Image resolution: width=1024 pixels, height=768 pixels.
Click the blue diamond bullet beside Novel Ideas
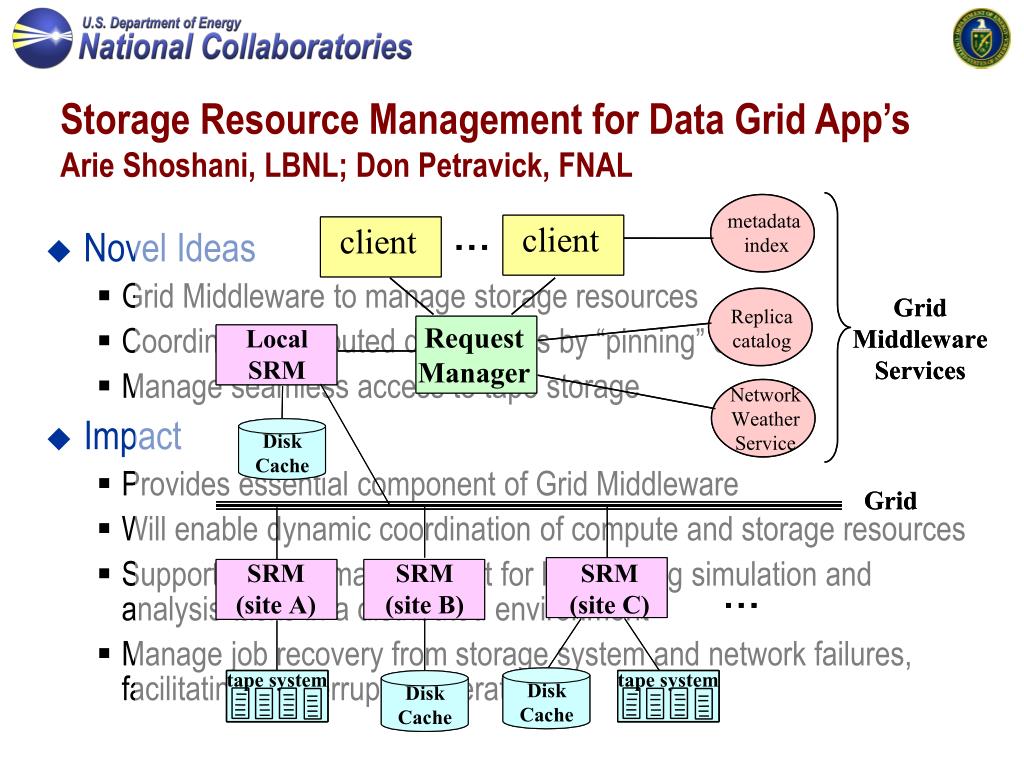[59, 251]
